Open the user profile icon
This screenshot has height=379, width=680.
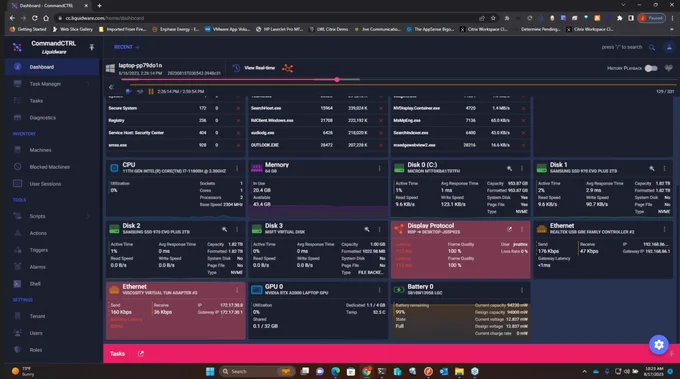click(x=669, y=47)
